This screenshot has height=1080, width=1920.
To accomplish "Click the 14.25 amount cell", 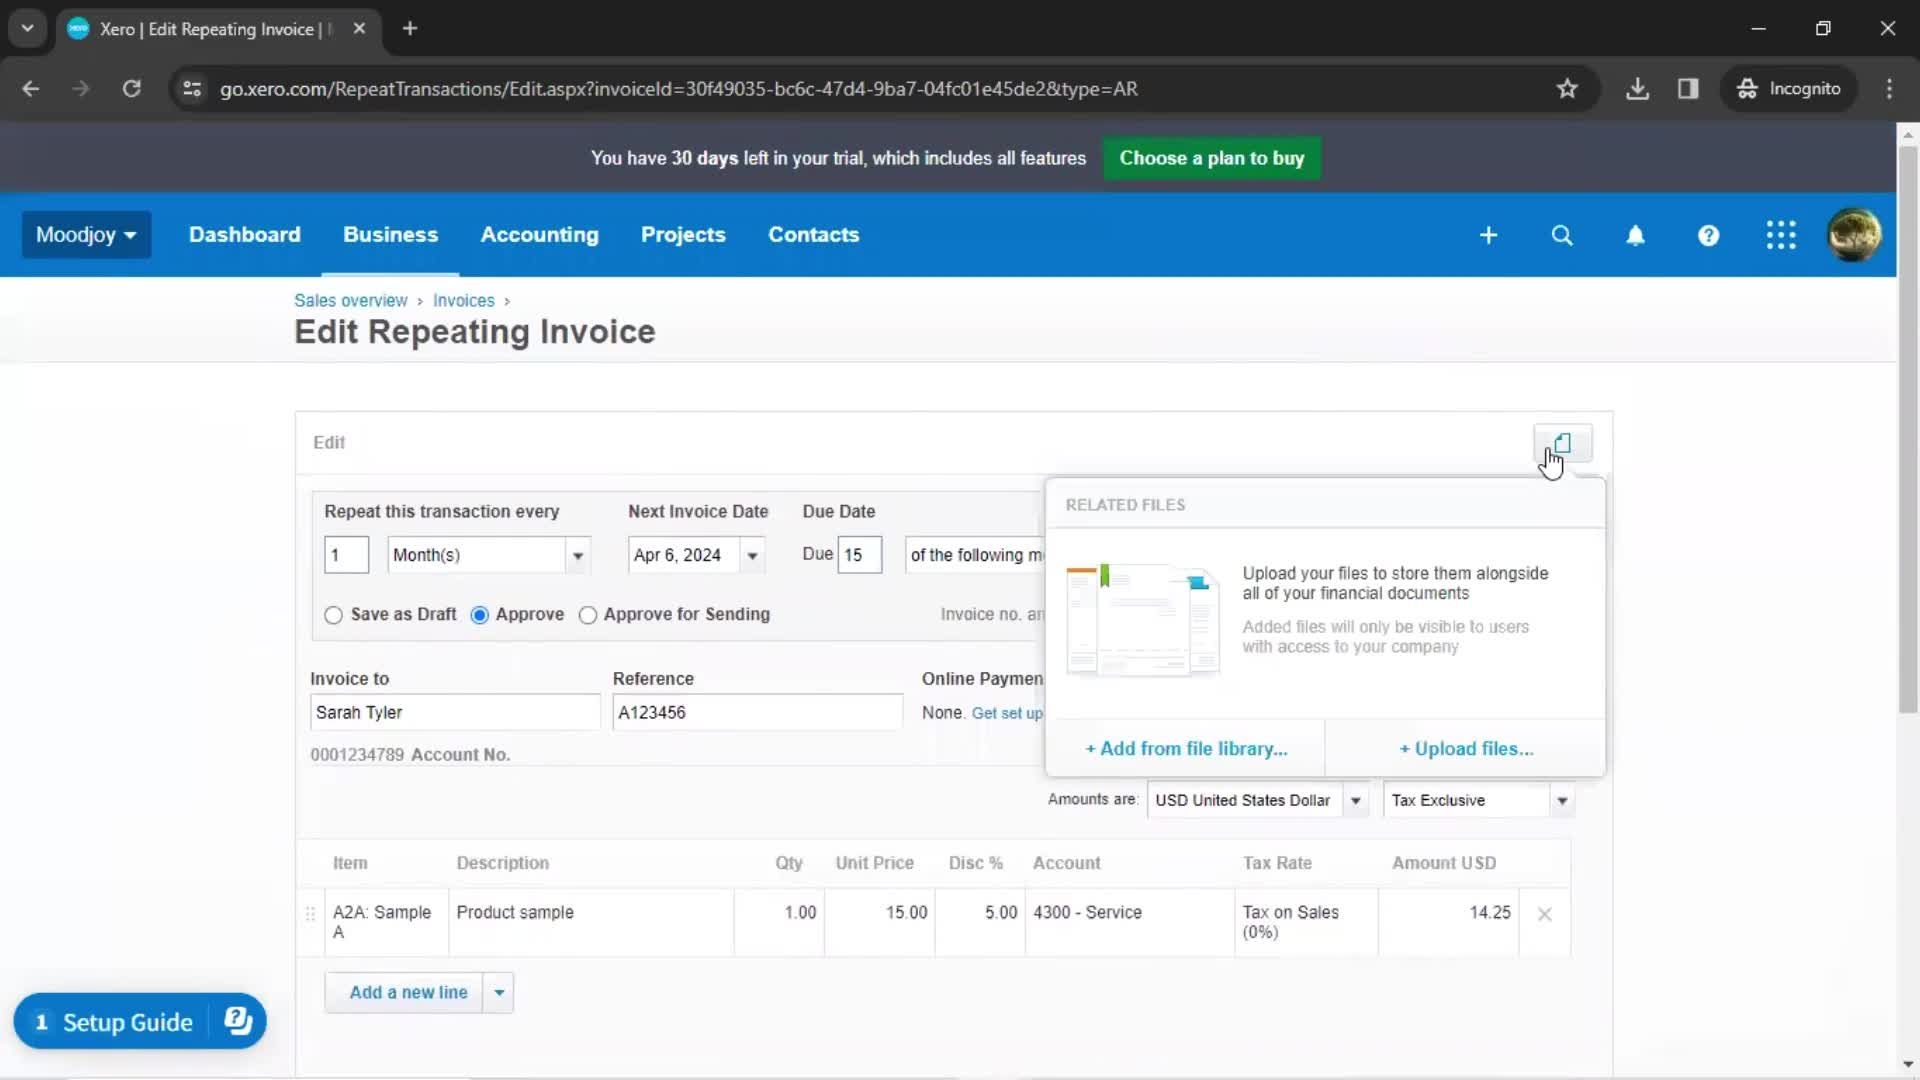I will click(1449, 923).
